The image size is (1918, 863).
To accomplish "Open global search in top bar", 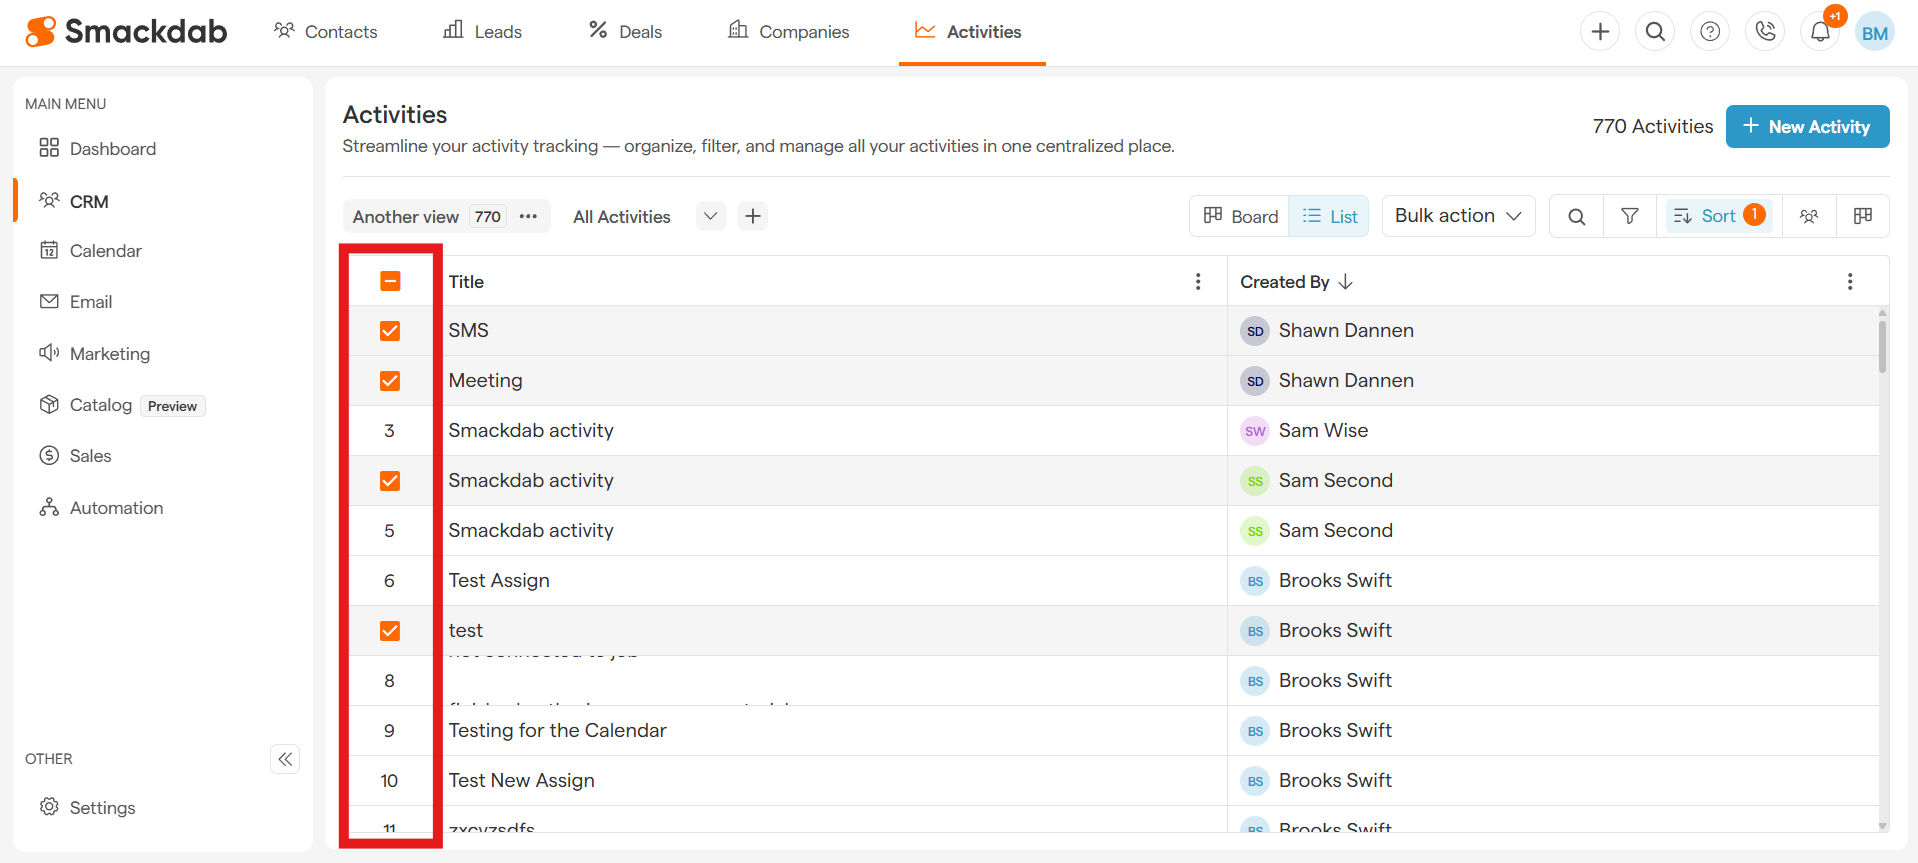I will (1655, 32).
